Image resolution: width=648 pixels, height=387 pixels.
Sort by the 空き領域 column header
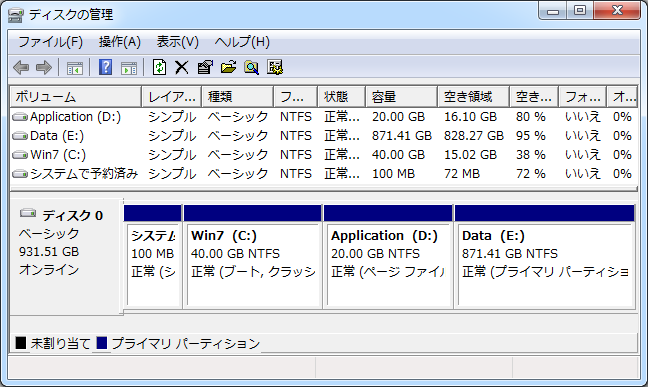tap(474, 97)
